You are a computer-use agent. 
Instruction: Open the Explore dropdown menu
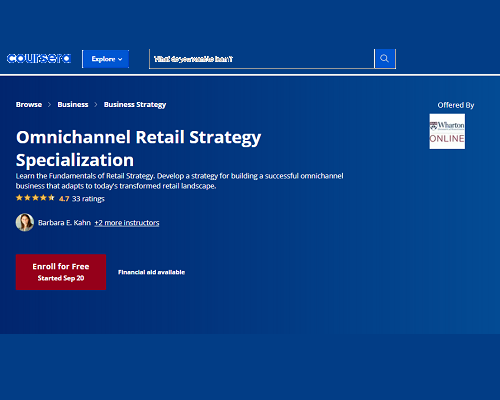[106, 59]
